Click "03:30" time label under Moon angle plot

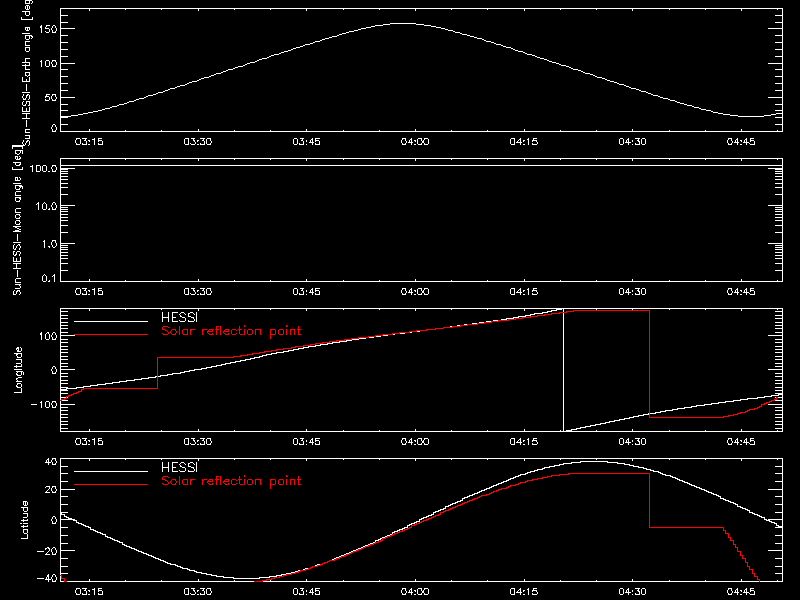coord(197,292)
